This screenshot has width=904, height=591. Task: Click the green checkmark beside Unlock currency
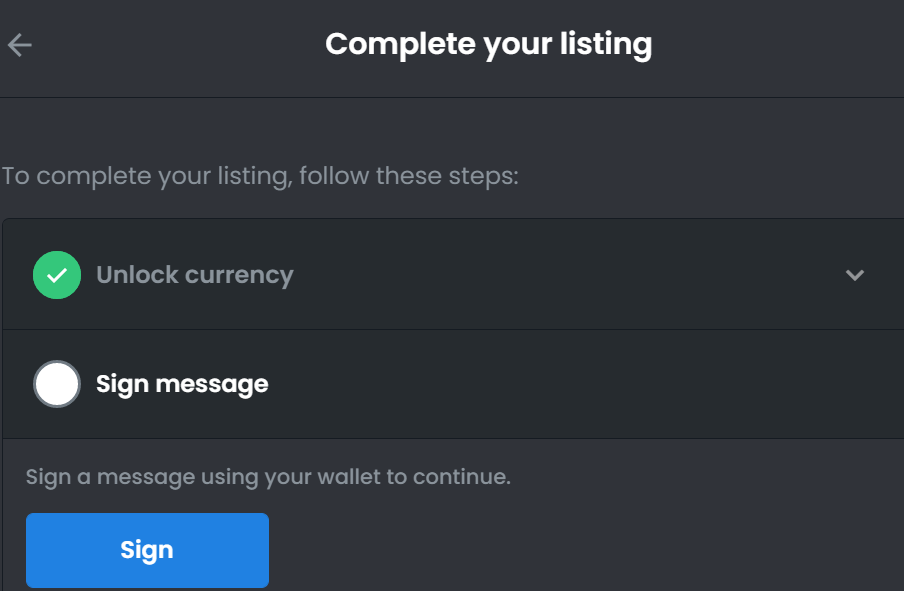tap(56, 275)
